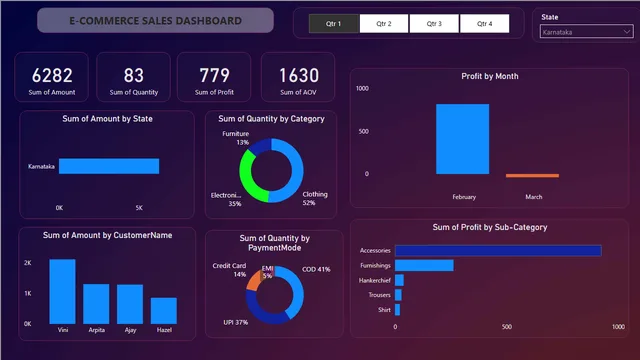Image resolution: width=640 pixels, height=360 pixels.
Task: Click the State dropdown chevron arrow
Action: click(x=627, y=32)
